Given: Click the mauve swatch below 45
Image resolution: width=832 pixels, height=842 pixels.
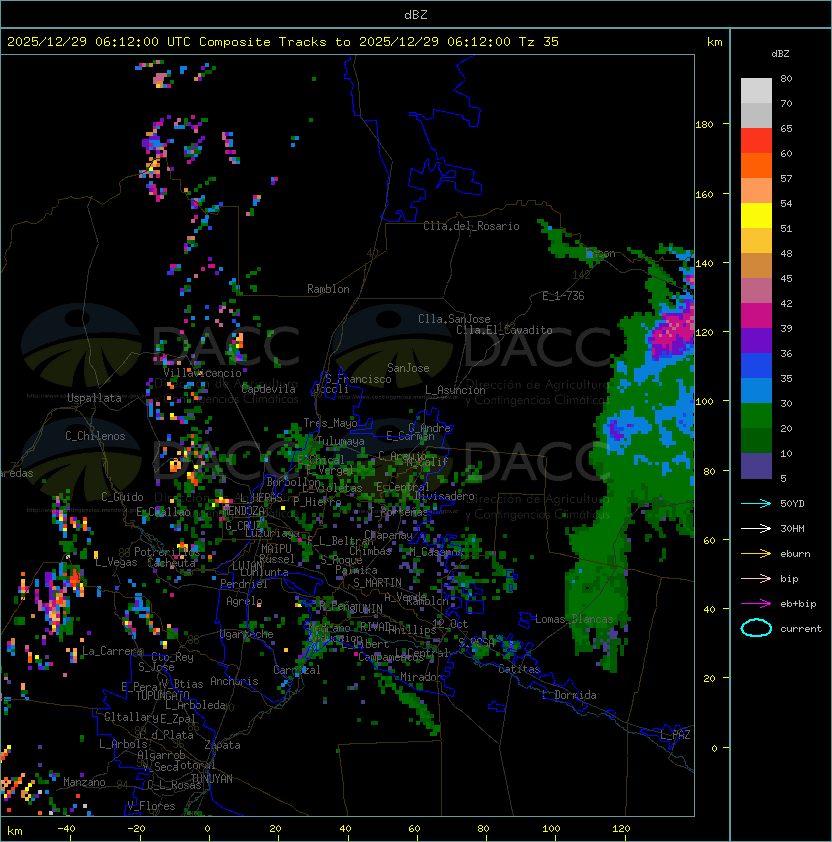Looking at the screenshot, I should point(756,291).
